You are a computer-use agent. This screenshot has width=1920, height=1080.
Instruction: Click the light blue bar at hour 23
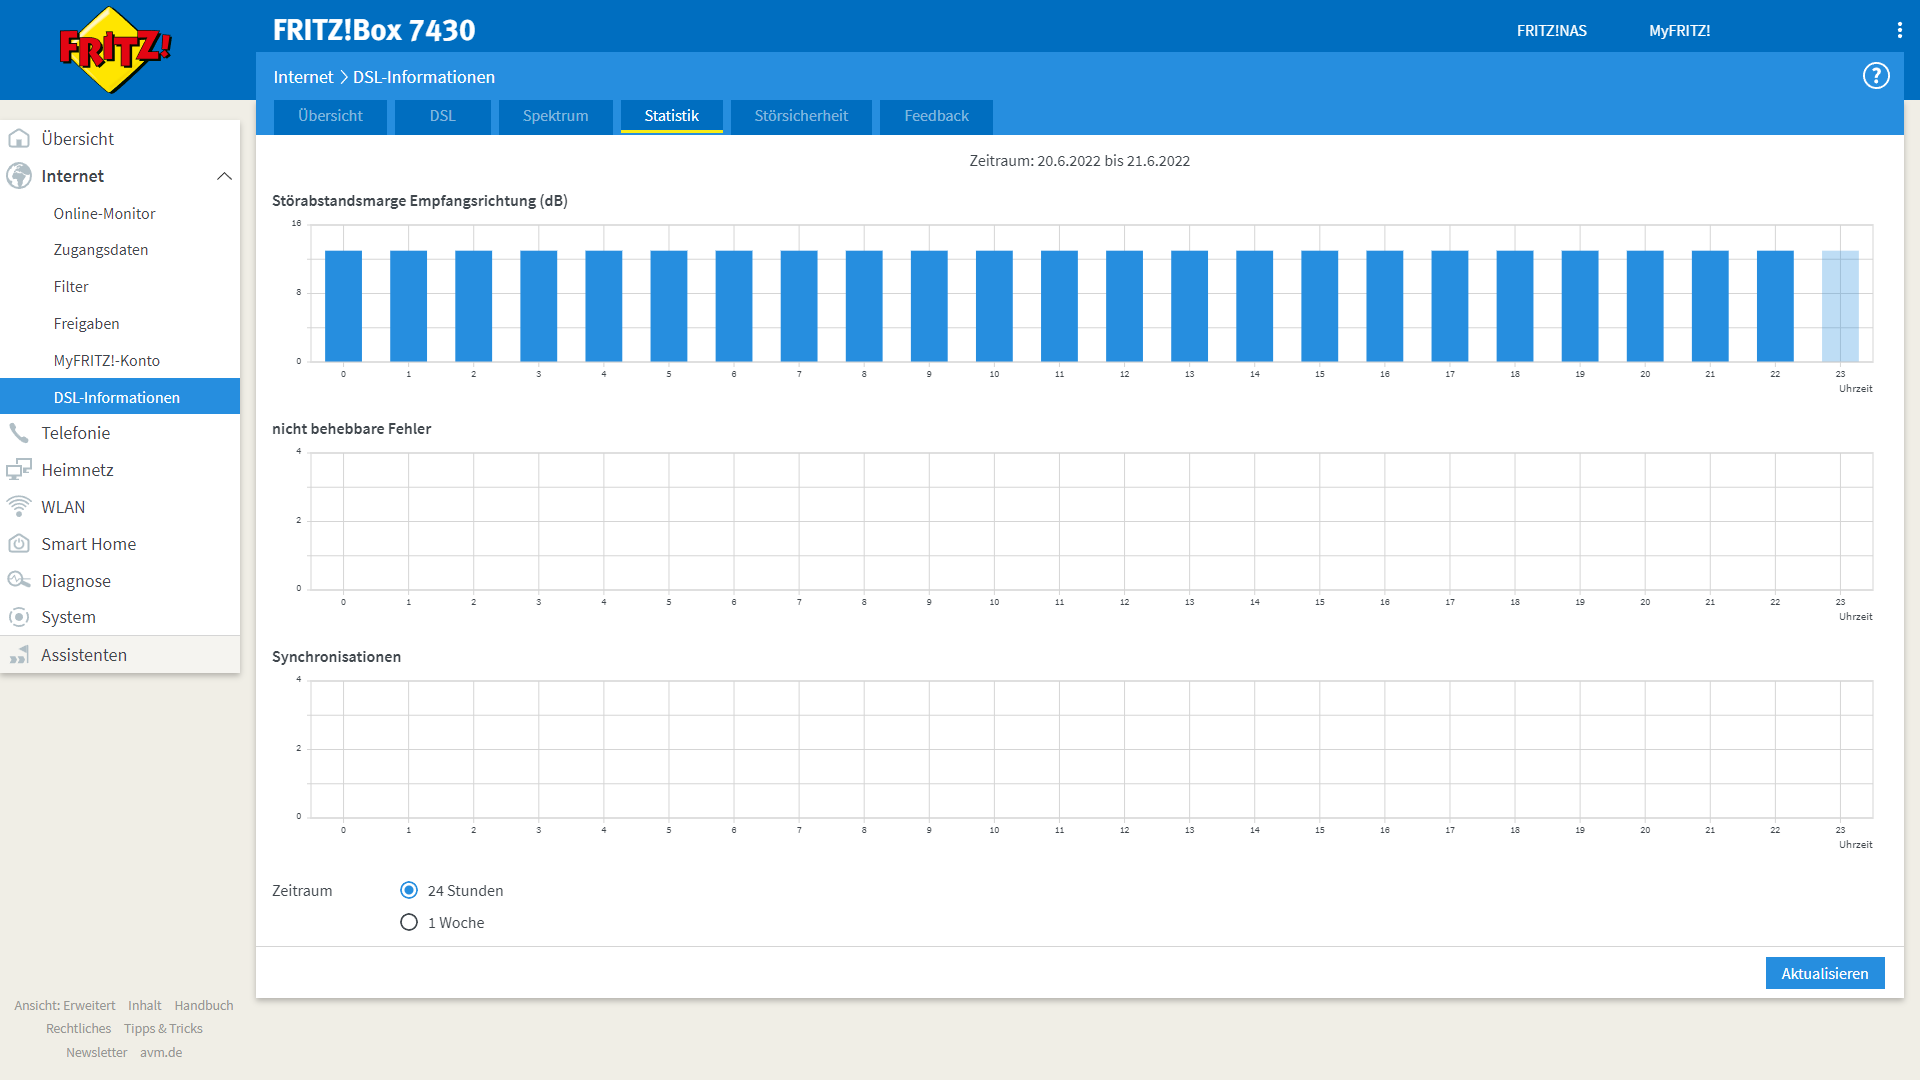(x=1839, y=305)
